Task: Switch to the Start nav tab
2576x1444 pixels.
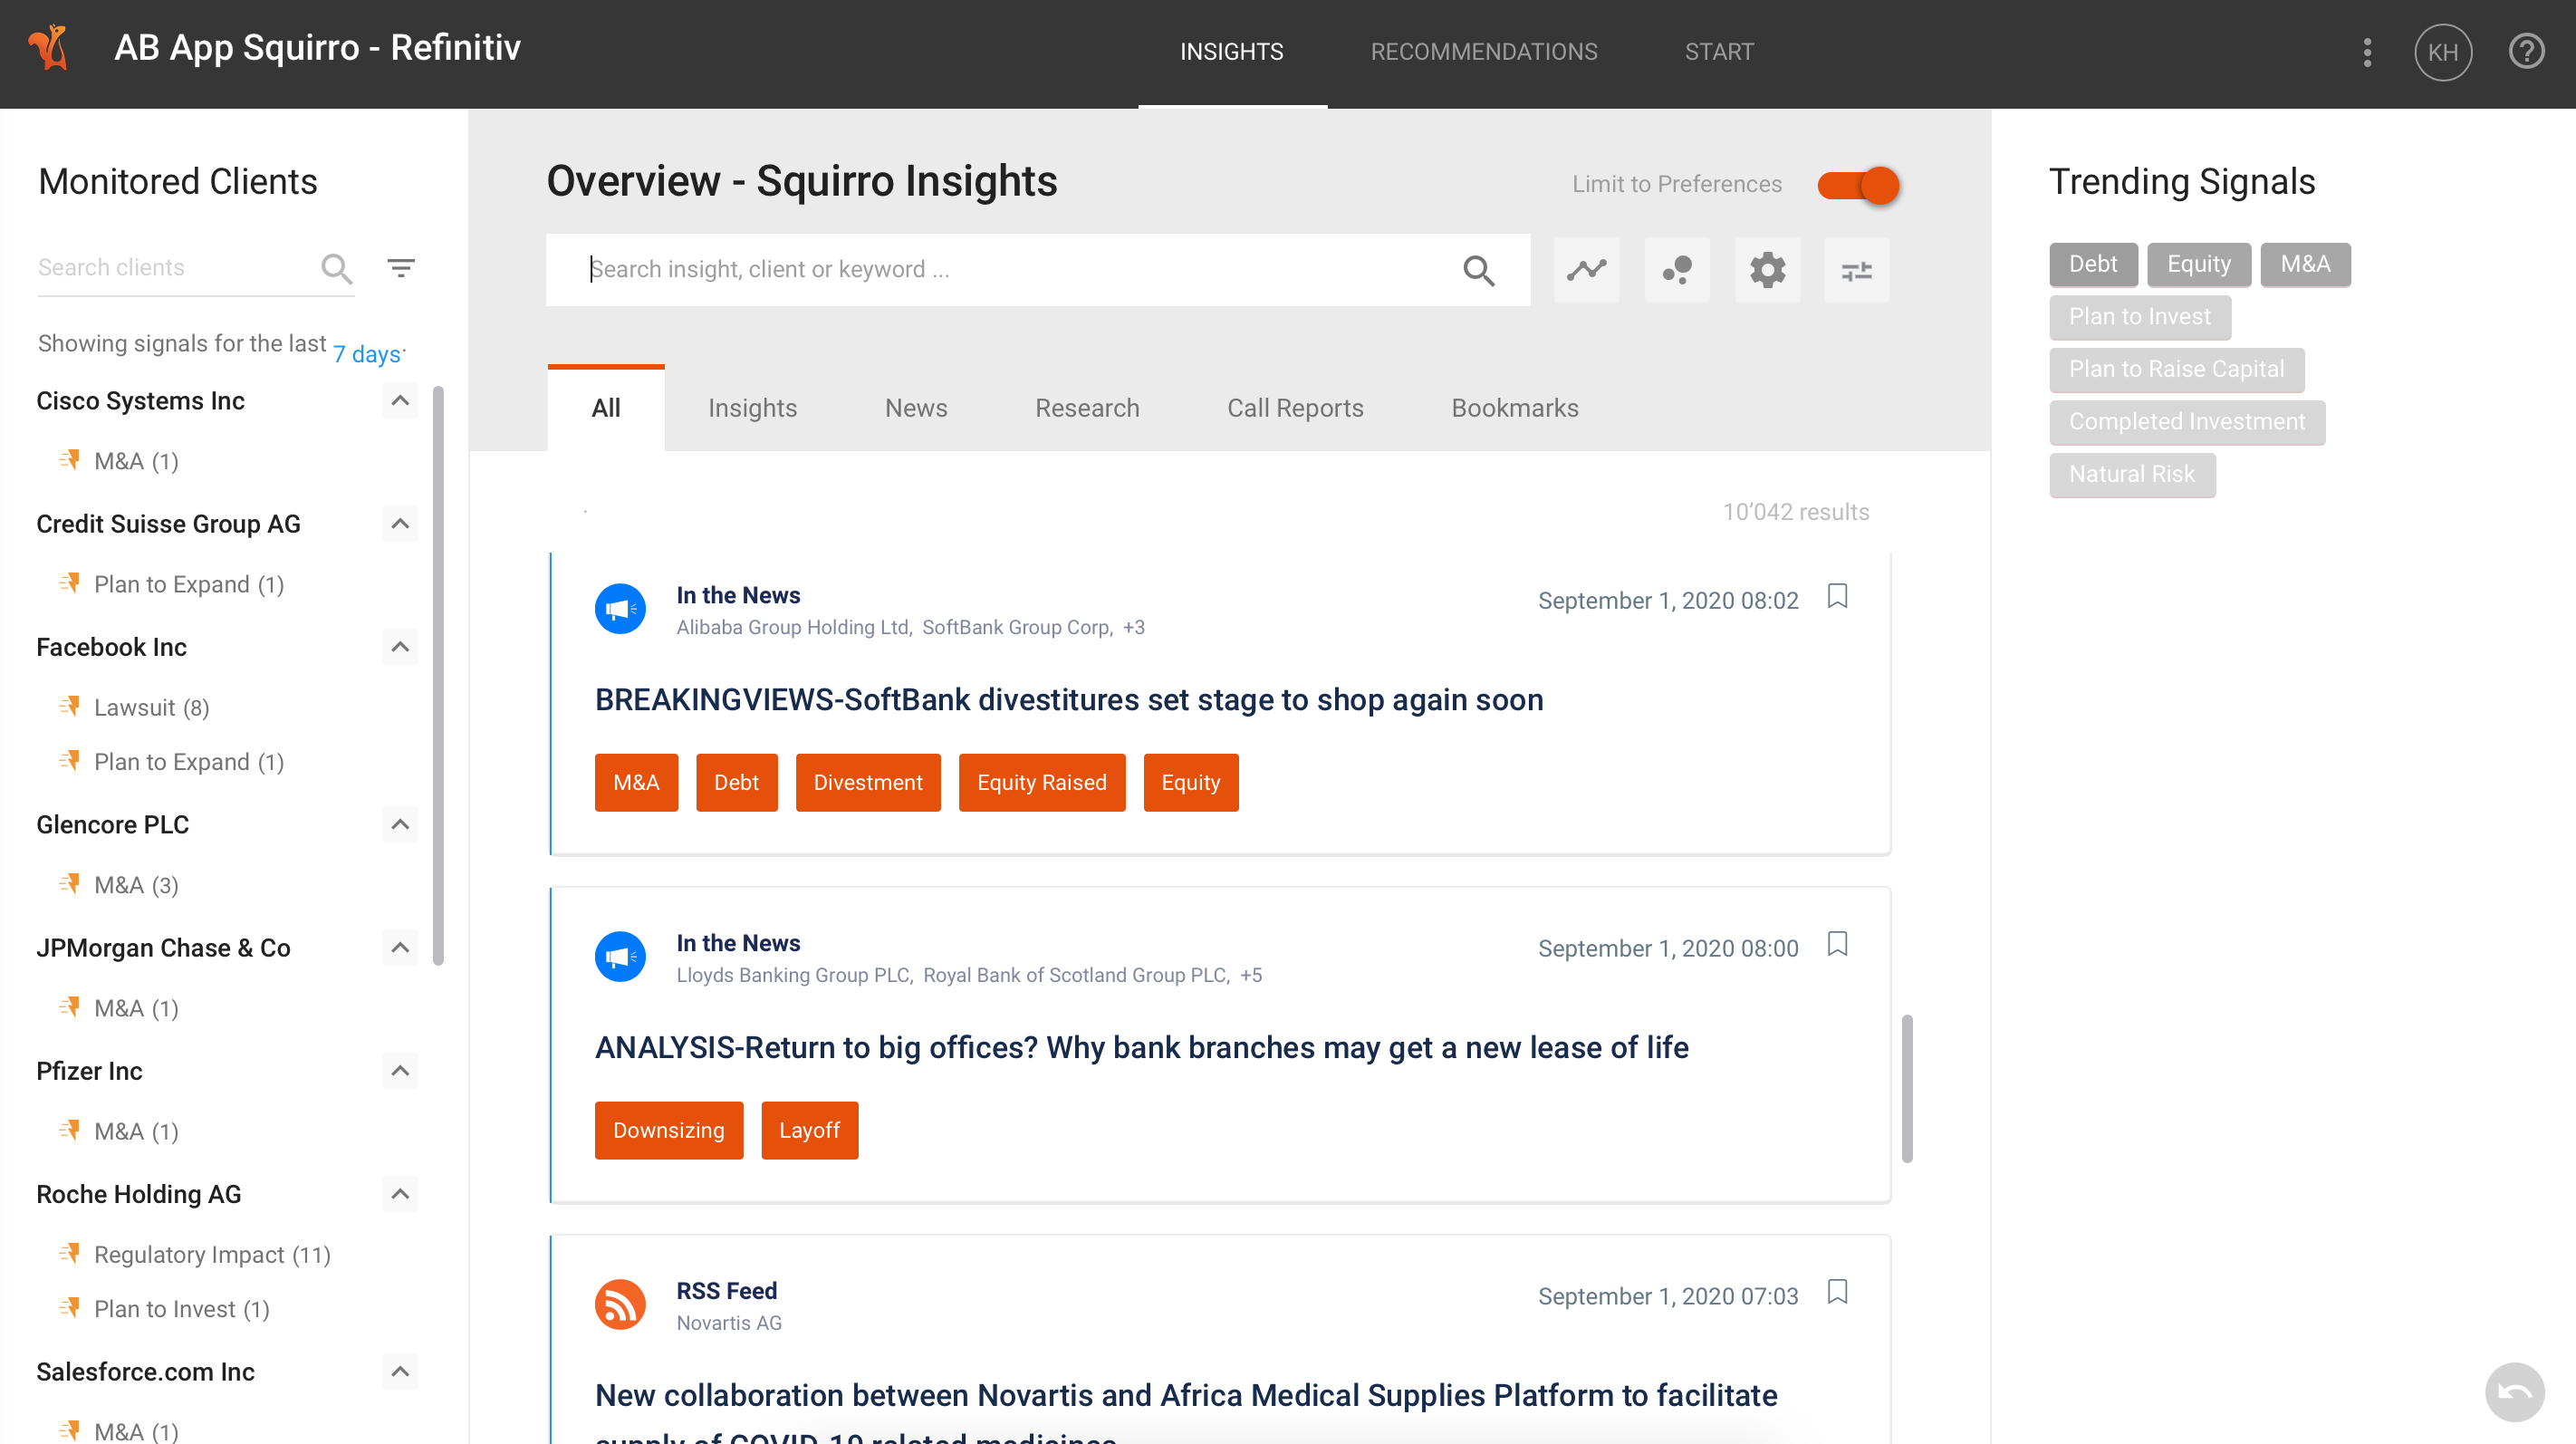Action: click(x=1719, y=52)
